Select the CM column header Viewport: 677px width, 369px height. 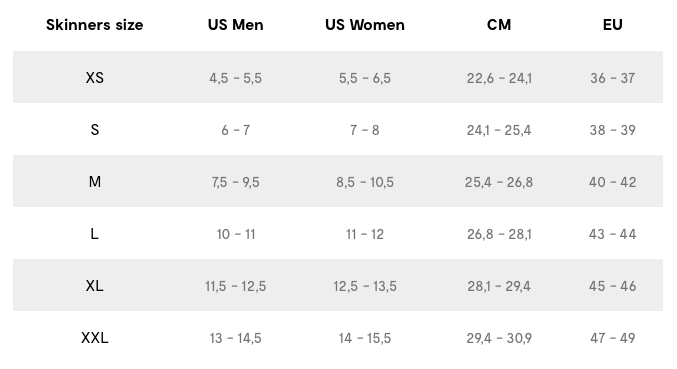[x=499, y=25]
